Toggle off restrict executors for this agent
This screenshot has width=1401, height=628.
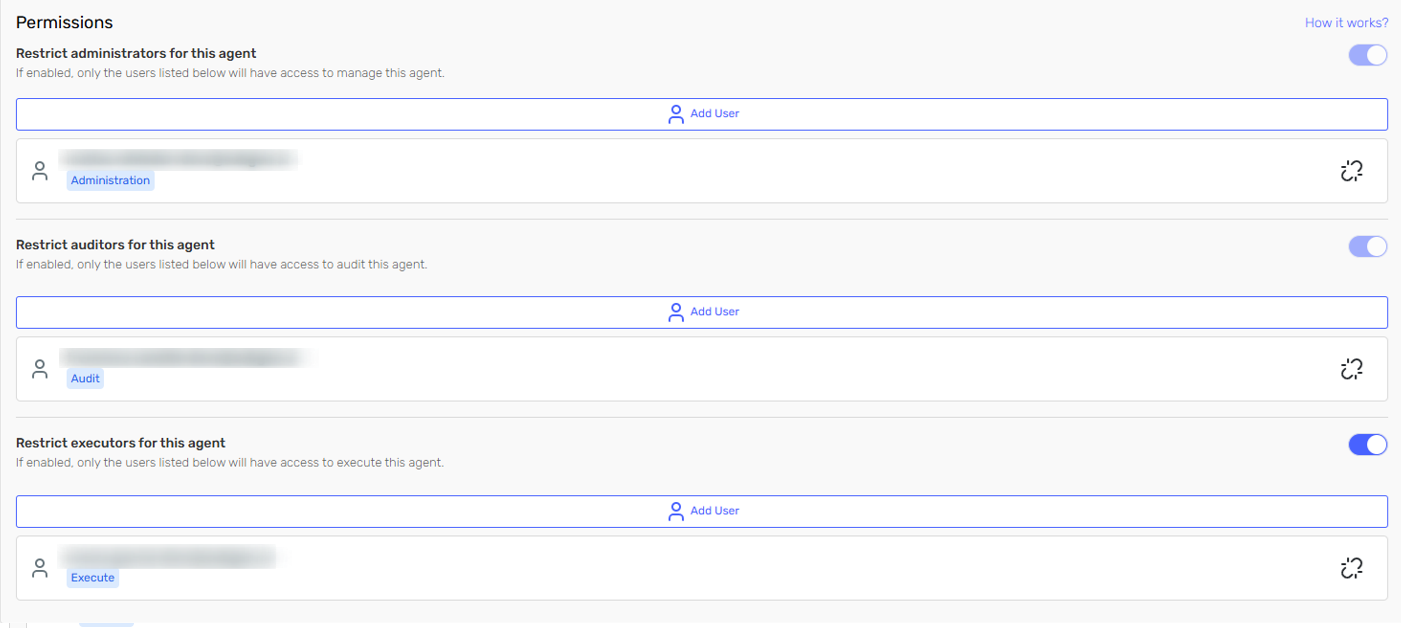(1367, 444)
